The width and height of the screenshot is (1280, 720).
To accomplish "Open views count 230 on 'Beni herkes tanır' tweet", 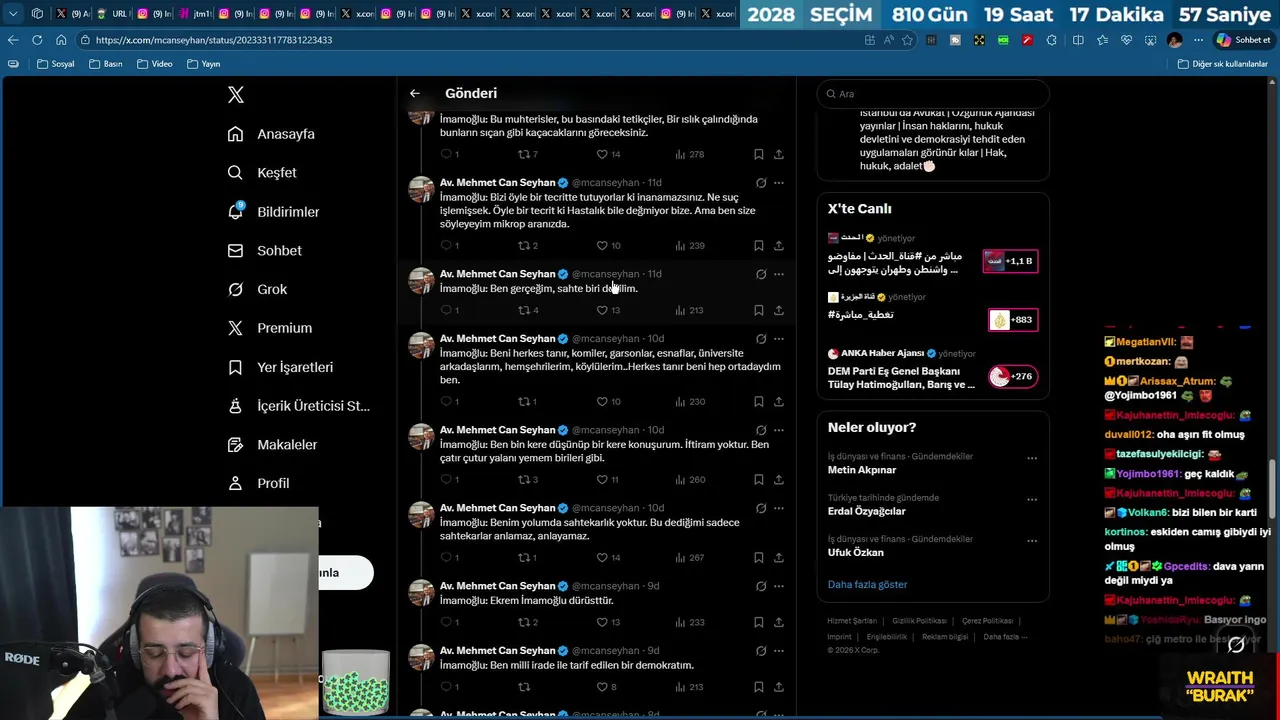I will (x=690, y=401).
